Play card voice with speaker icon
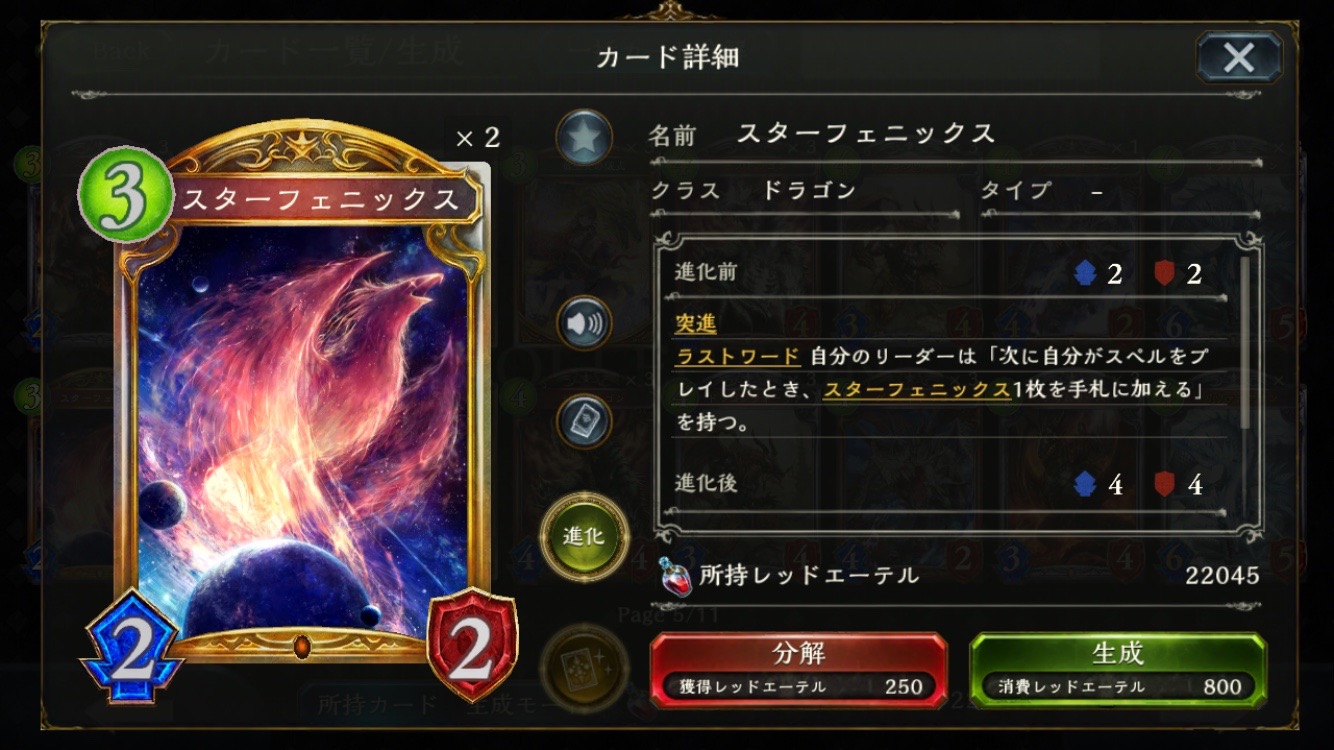1334x750 pixels. pos(584,323)
